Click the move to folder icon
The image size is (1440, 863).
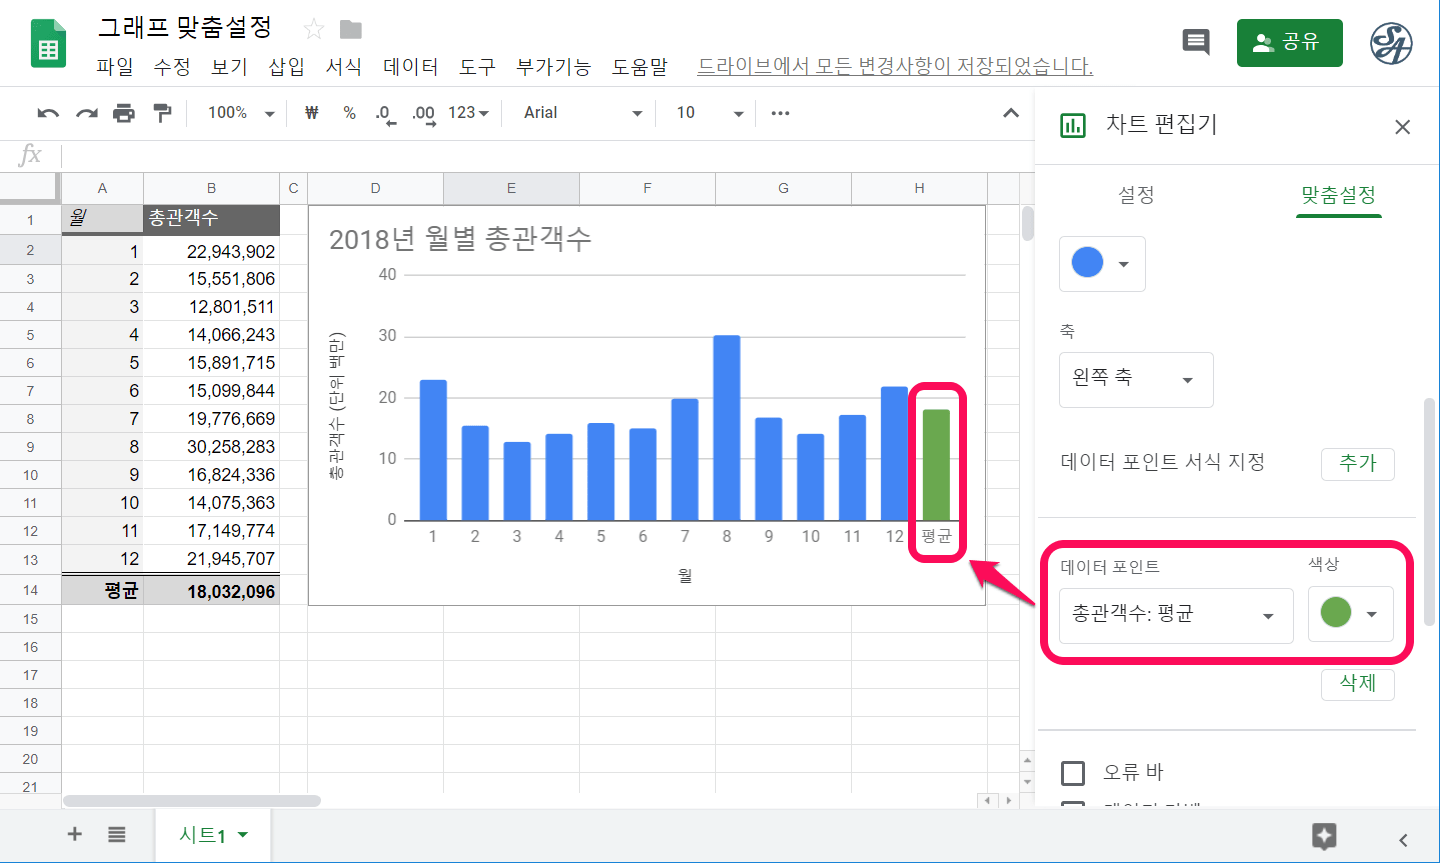pyautogui.click(x=350, y=29)
